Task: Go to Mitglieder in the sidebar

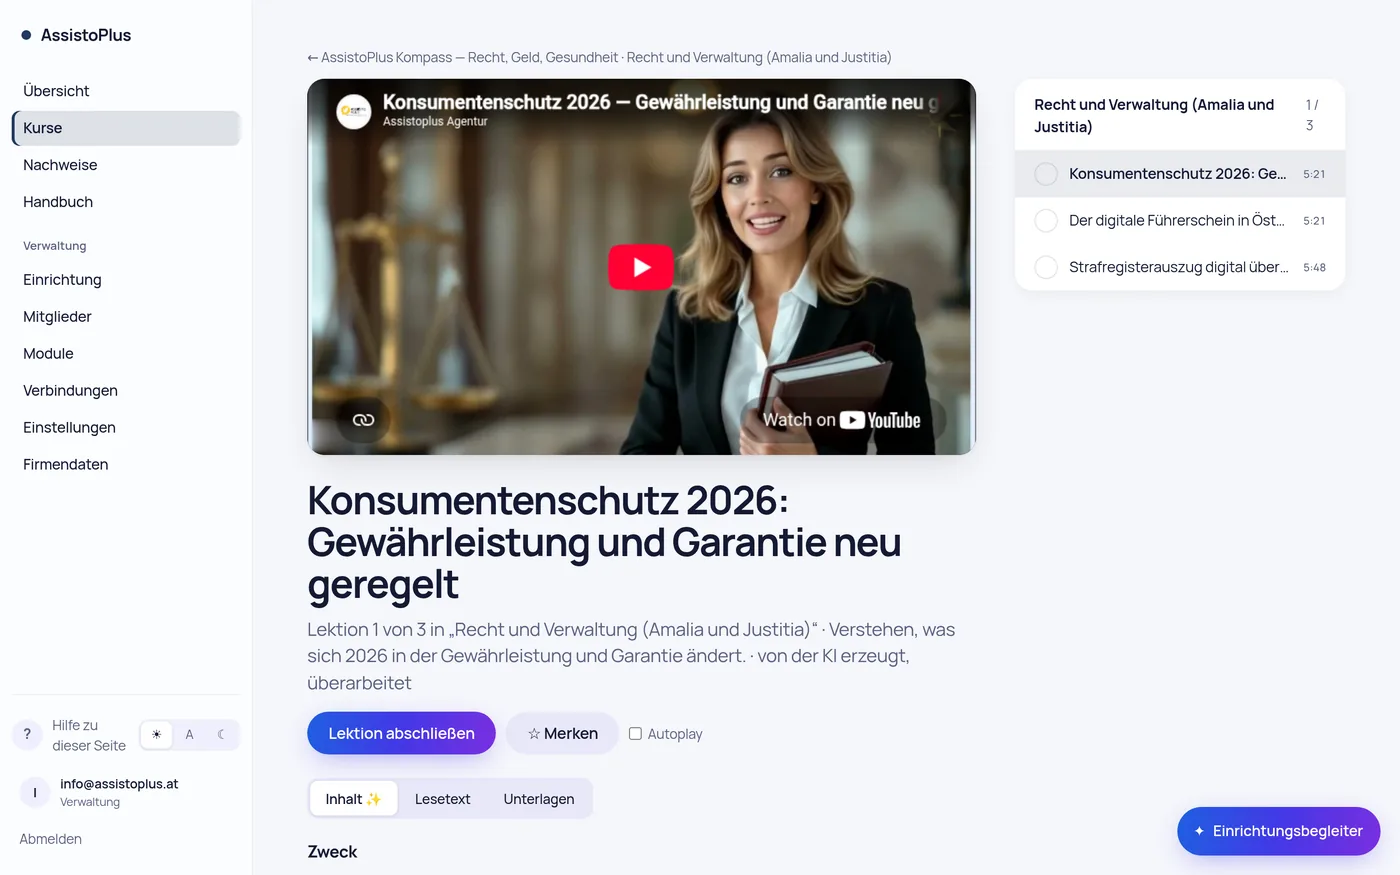Action: (126, 317)
